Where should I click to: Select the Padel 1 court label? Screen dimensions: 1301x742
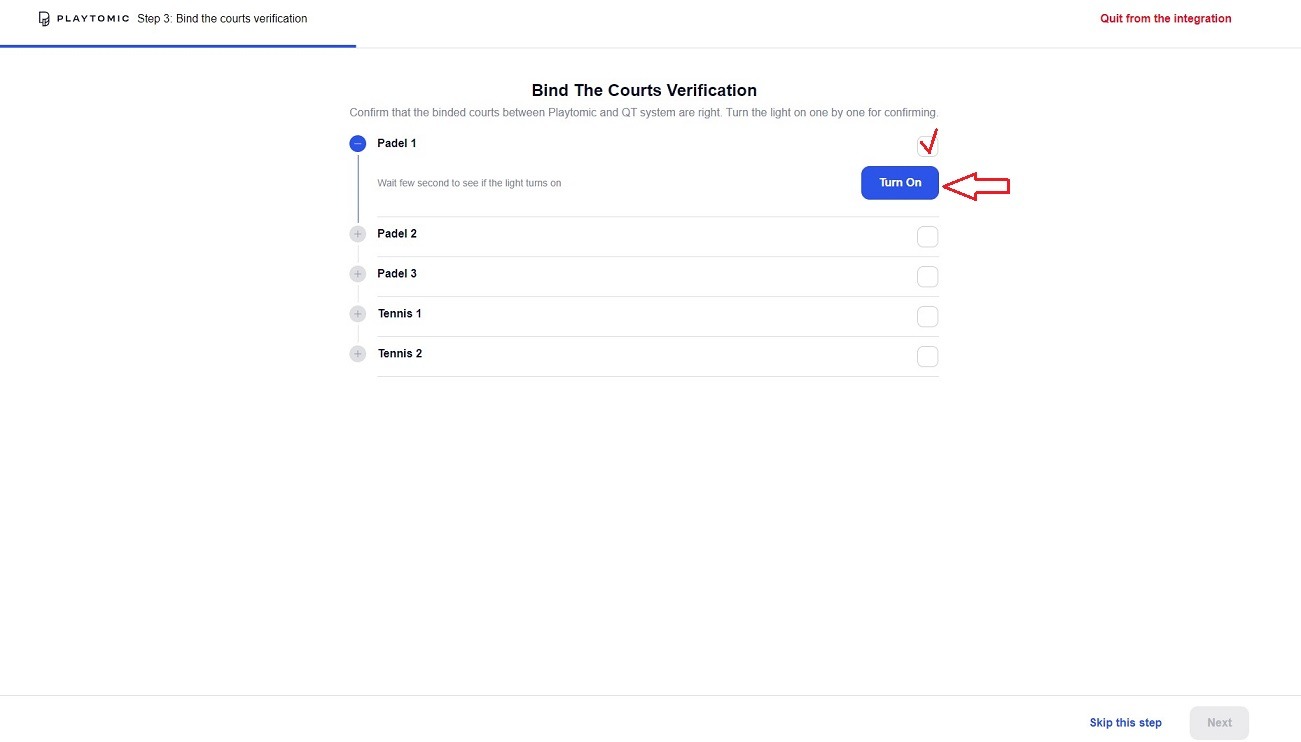click(x=397, y=144)
